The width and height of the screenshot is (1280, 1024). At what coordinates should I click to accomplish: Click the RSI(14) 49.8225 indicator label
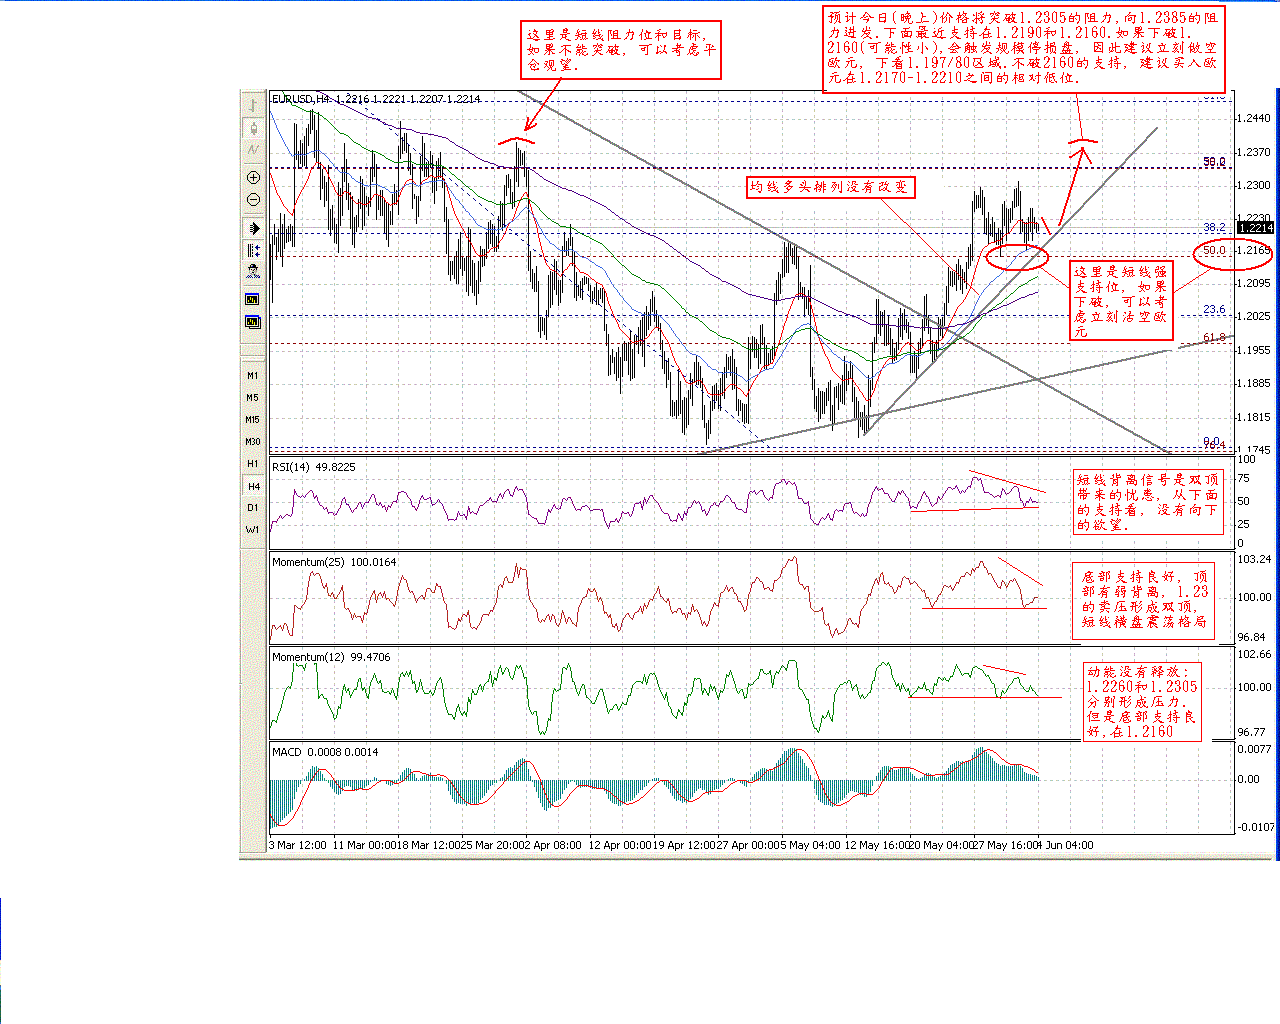(314, 467)
